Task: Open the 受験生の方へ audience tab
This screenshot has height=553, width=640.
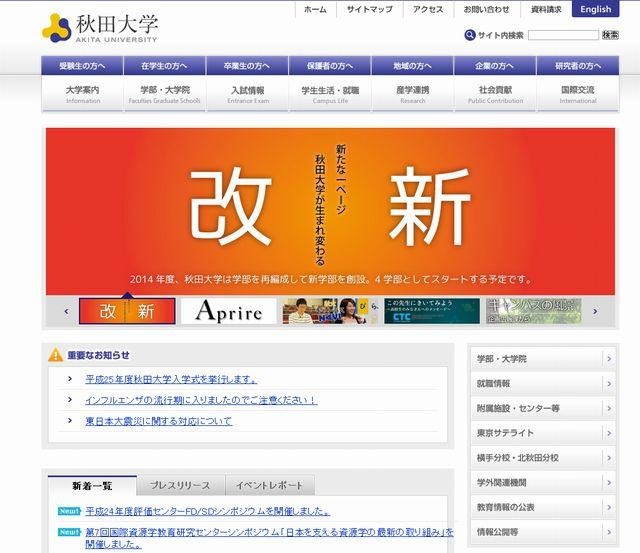Action: click(x=82, y=66)
